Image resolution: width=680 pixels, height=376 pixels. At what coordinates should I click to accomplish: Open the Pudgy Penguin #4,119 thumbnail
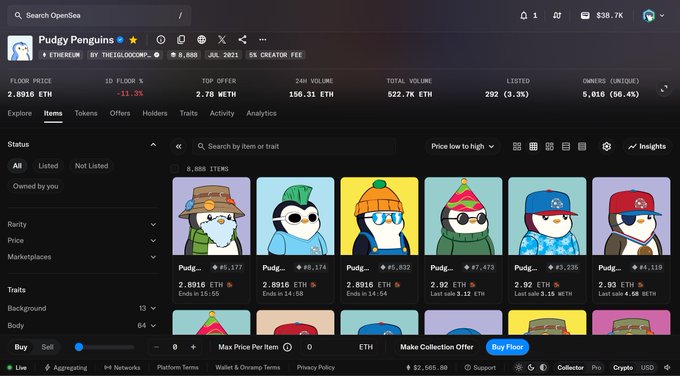(x=631, y=216)
